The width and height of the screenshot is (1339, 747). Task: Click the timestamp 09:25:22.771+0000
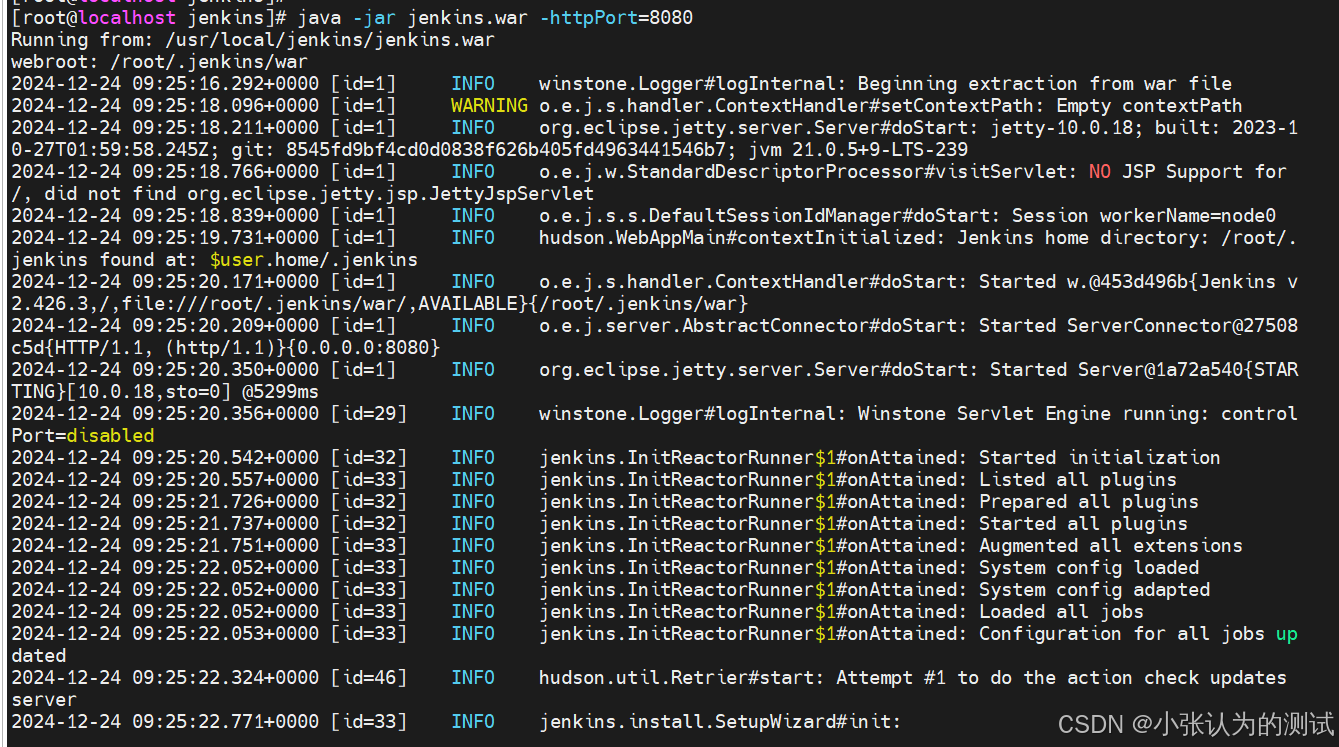point(225,722)
